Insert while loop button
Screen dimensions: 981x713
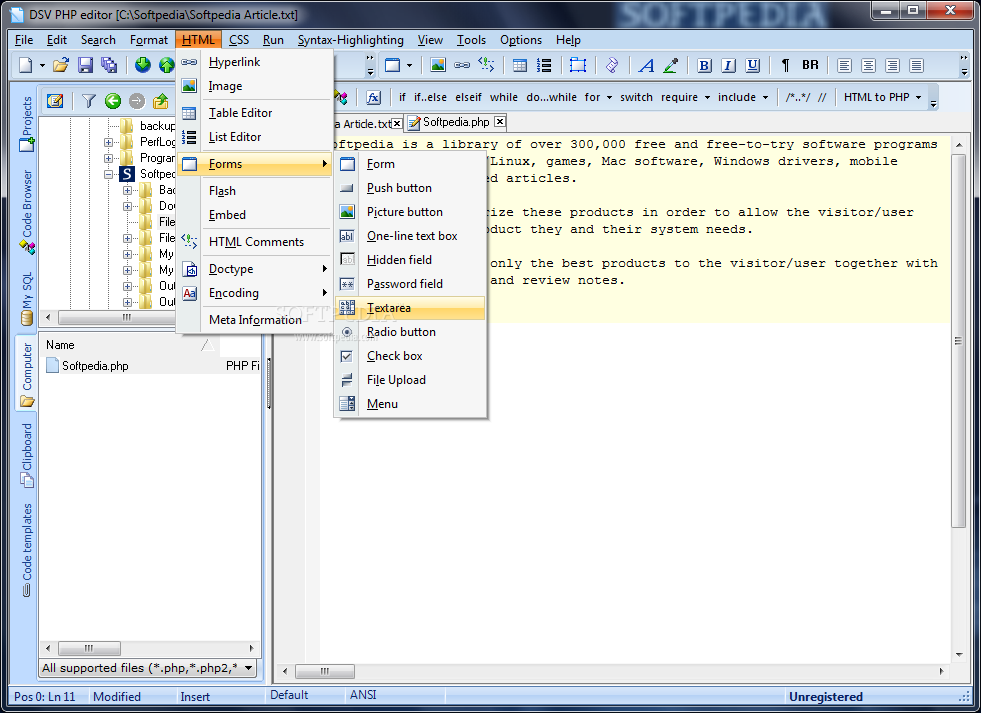click(504, 98)
